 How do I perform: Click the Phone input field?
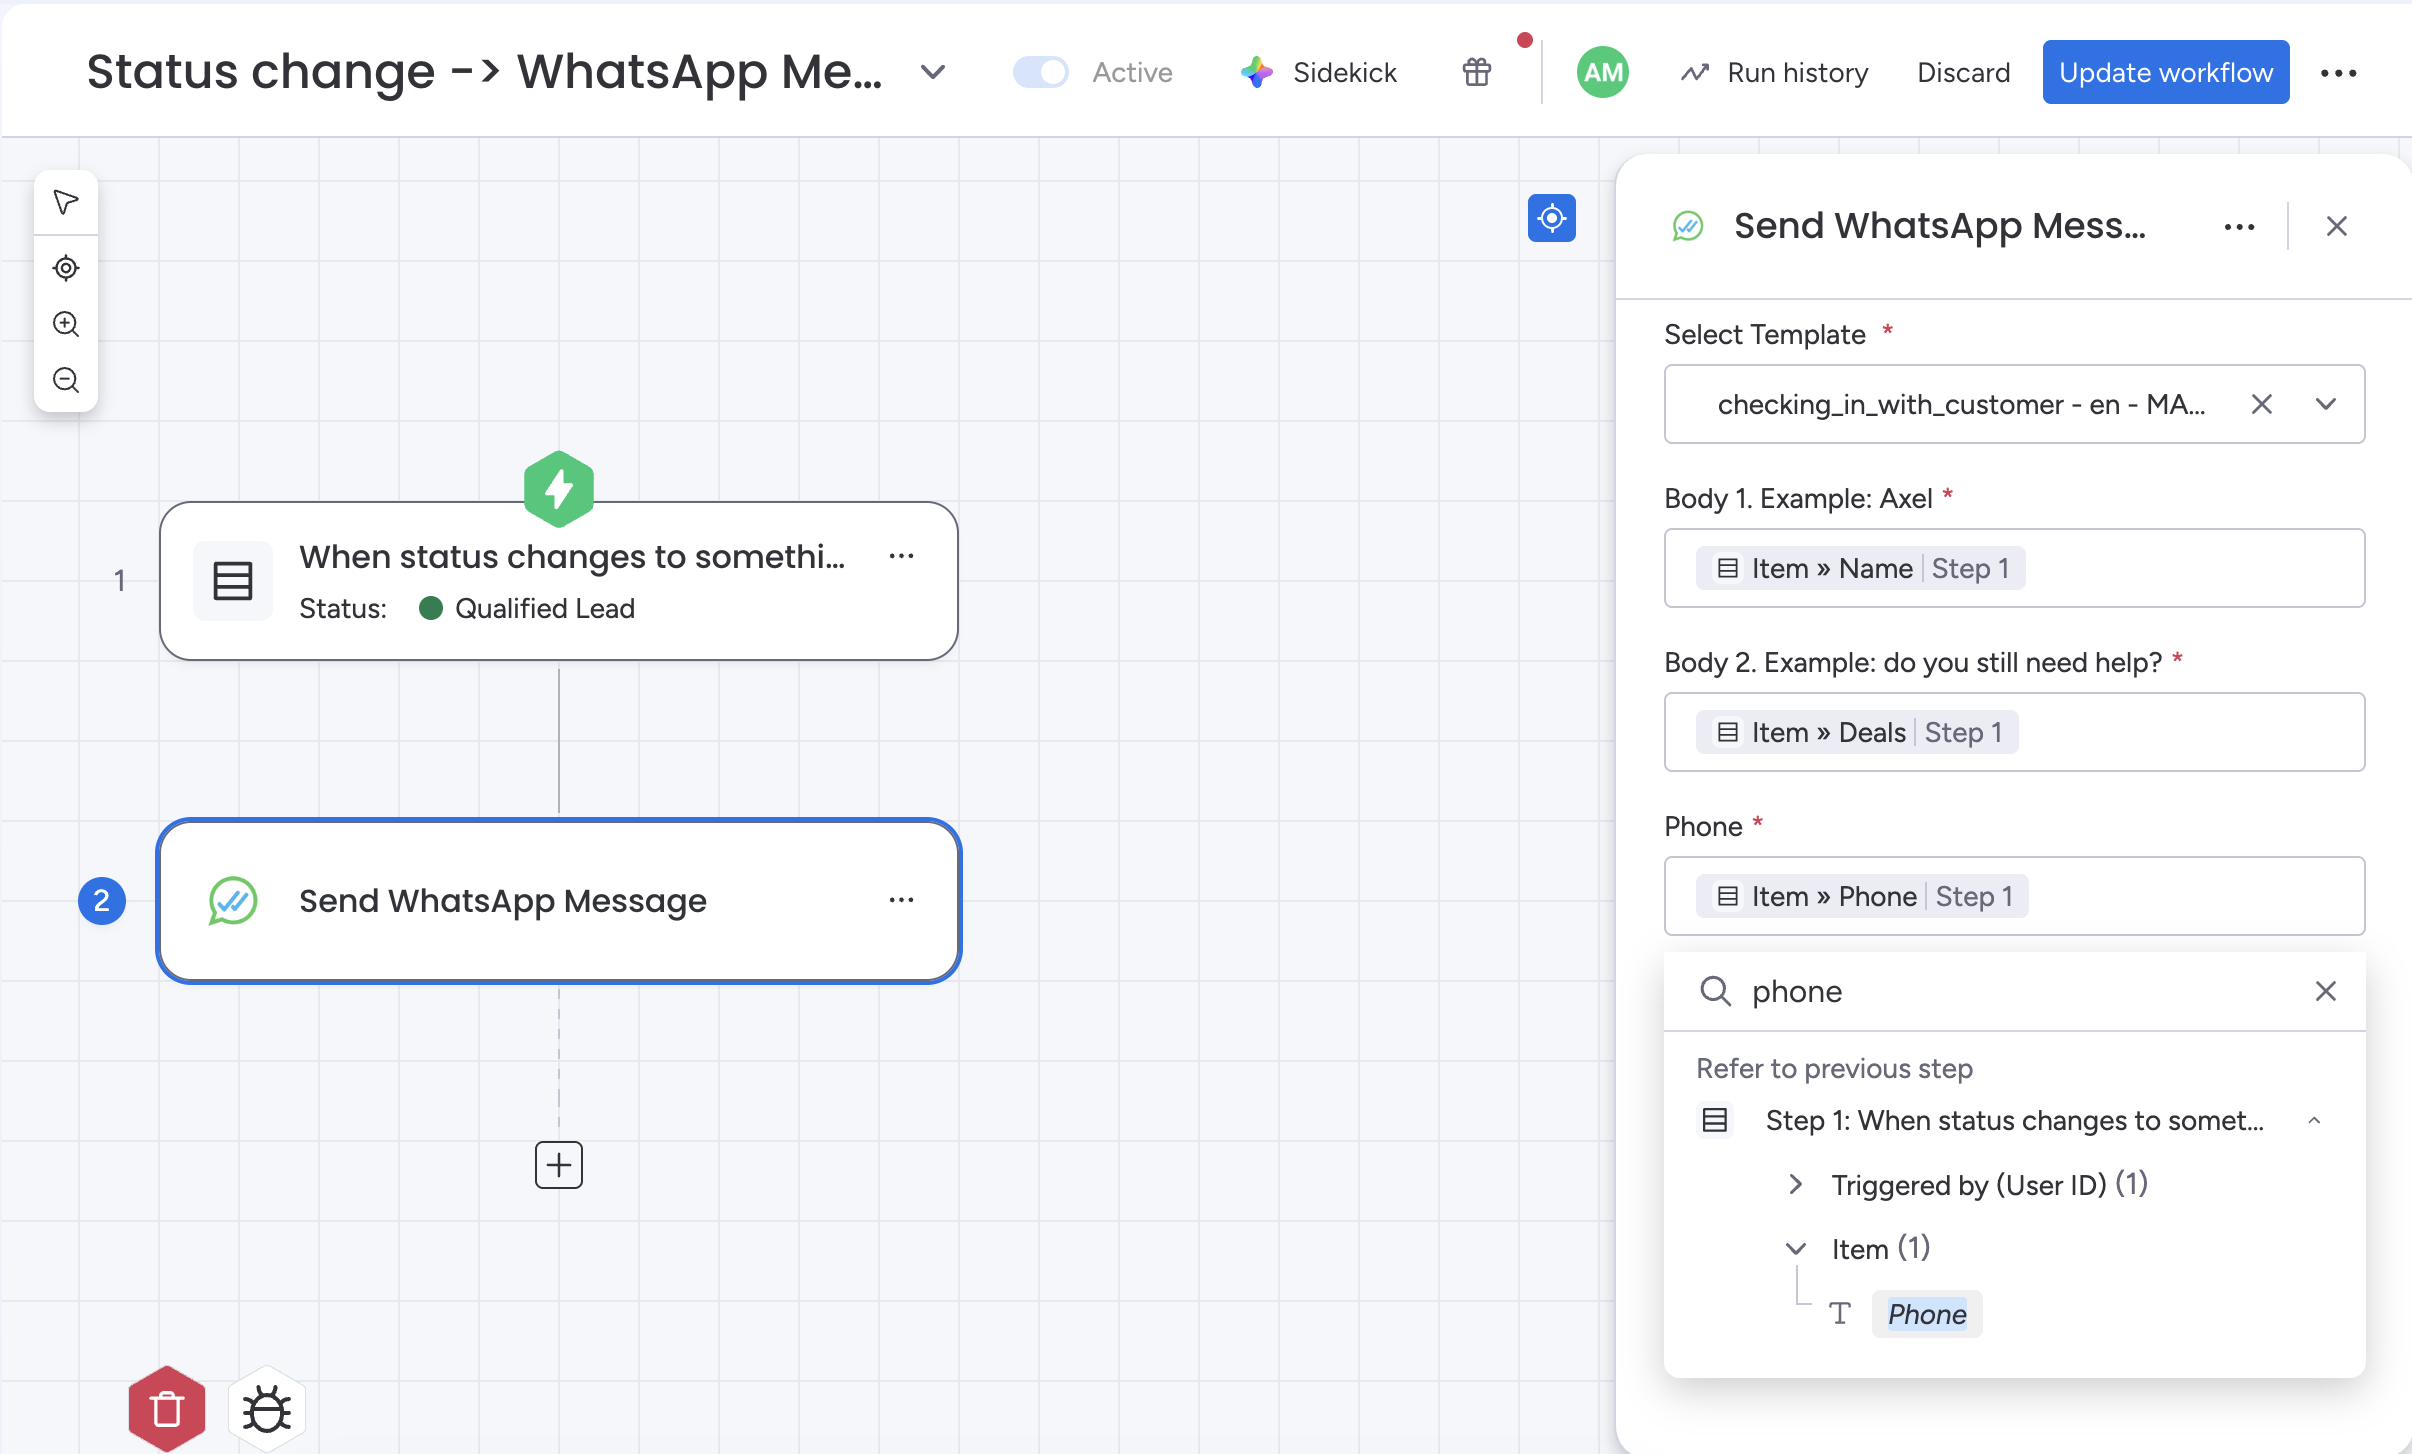pyautogui.click(x=2014, y=896)
